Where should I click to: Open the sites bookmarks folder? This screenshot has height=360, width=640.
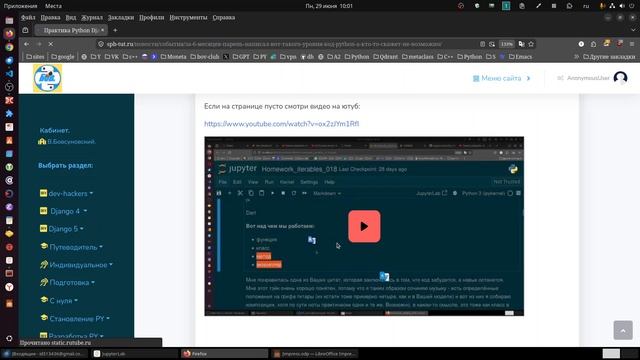click(x=35, y=57)
